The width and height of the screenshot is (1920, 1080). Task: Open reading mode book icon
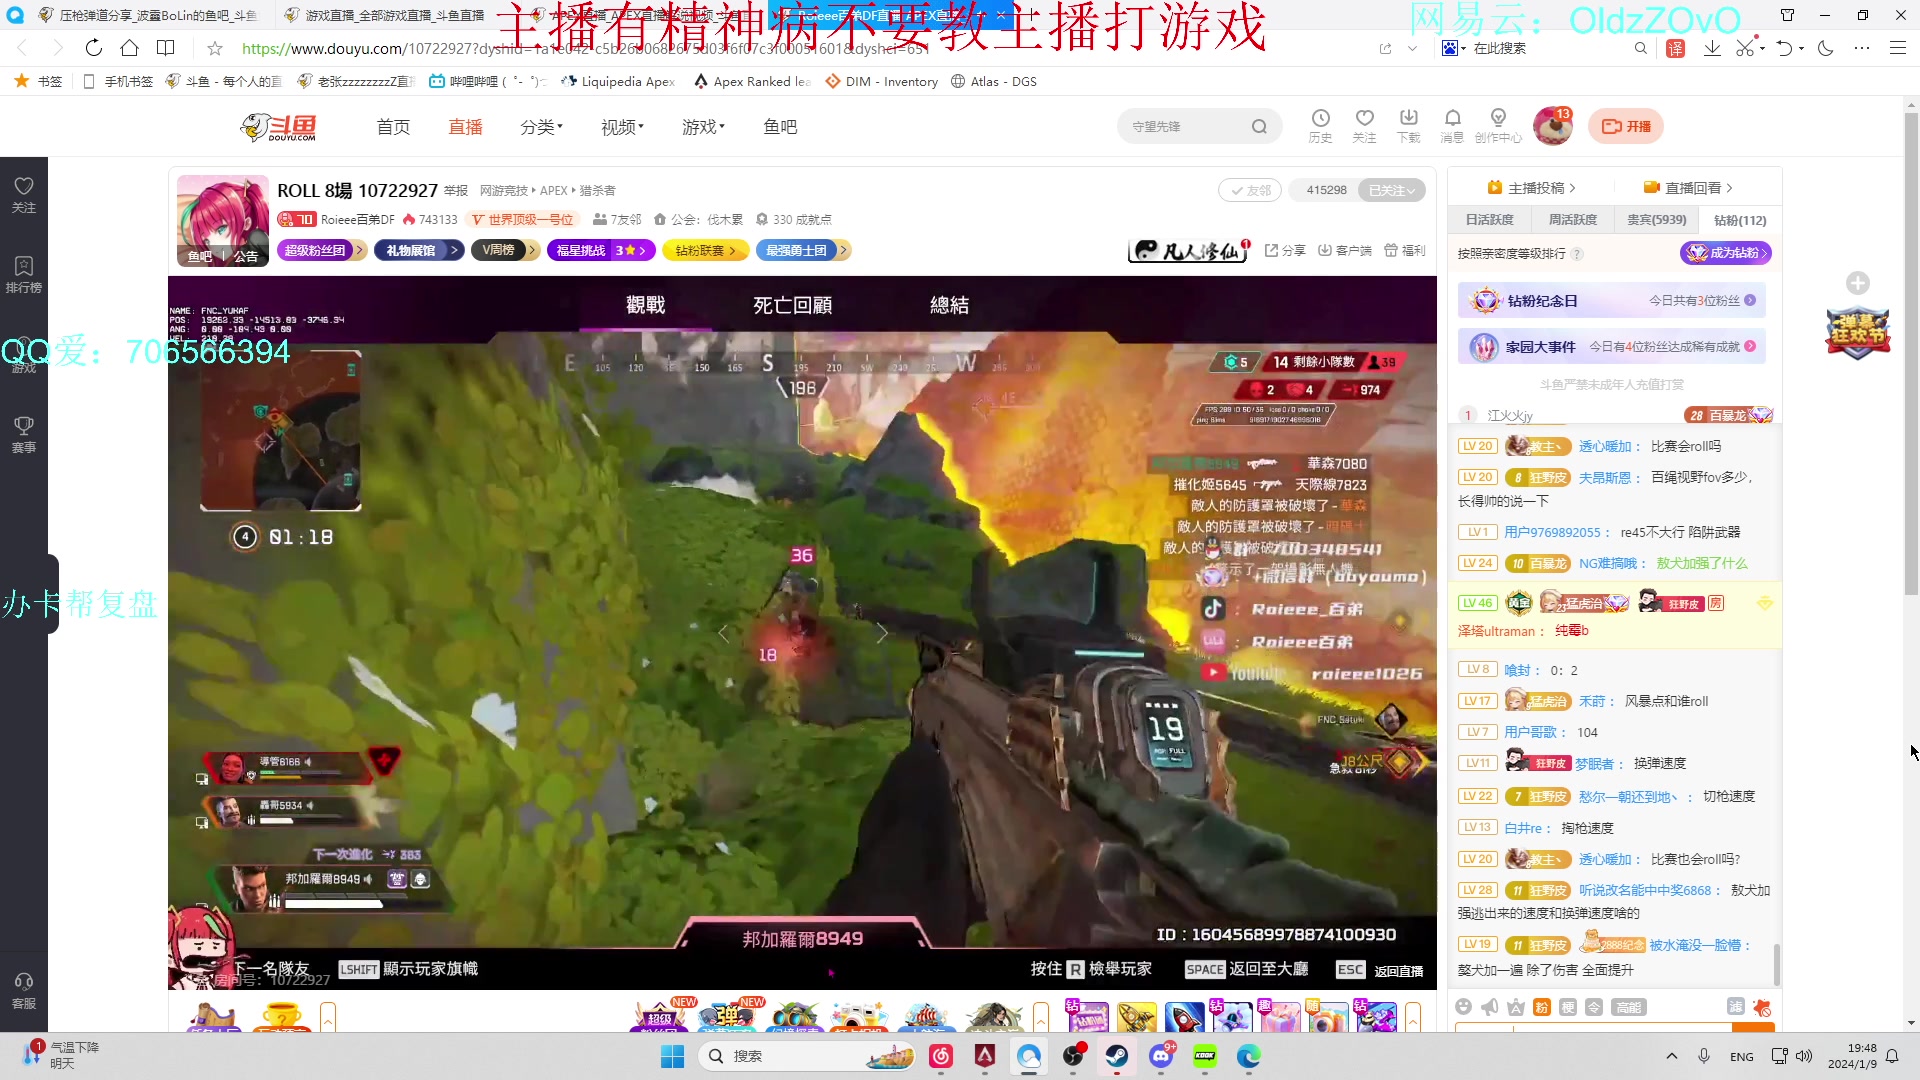click(x=166, y=48)
